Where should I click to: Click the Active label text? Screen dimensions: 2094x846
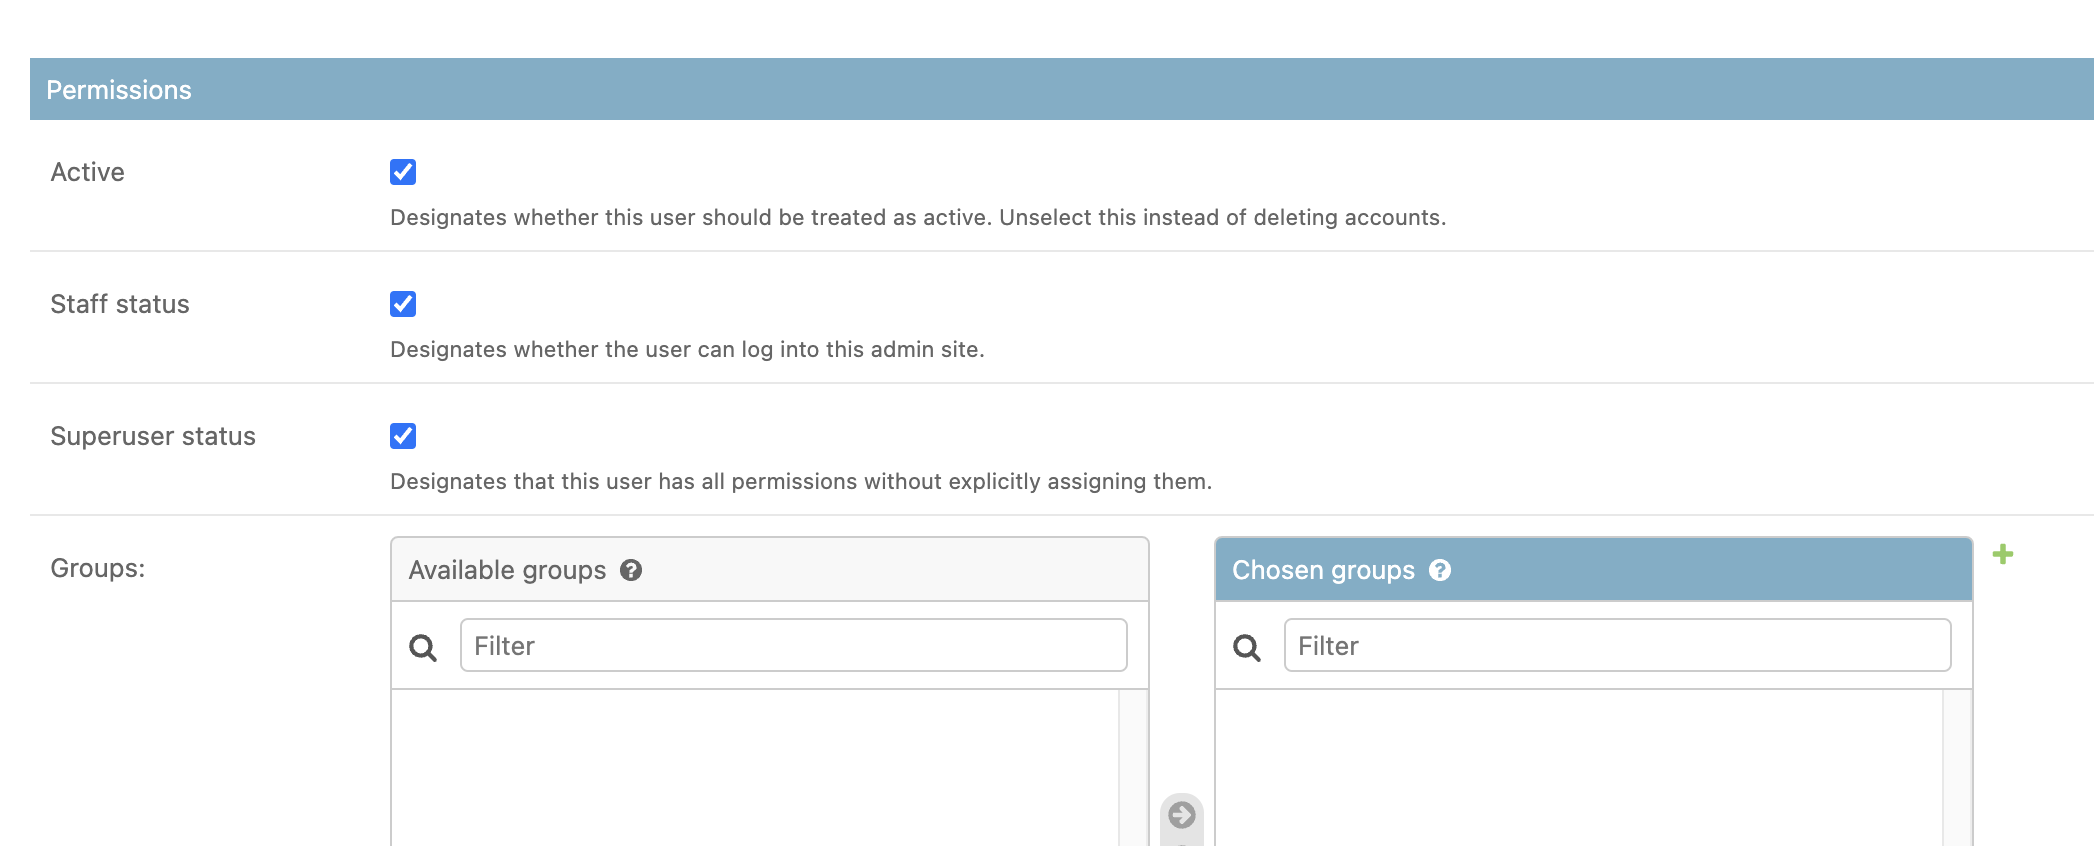[87, 172]
